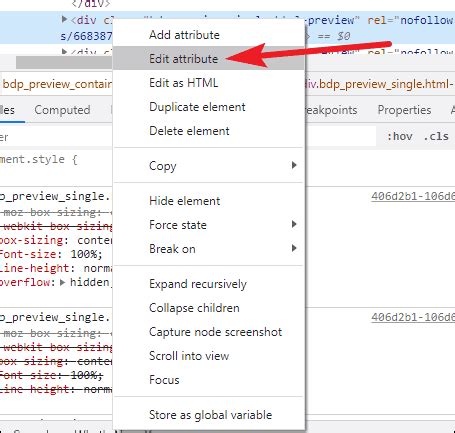Expand the Force state submenu
This screenshot has width=455, height=433.
point(294,225)
